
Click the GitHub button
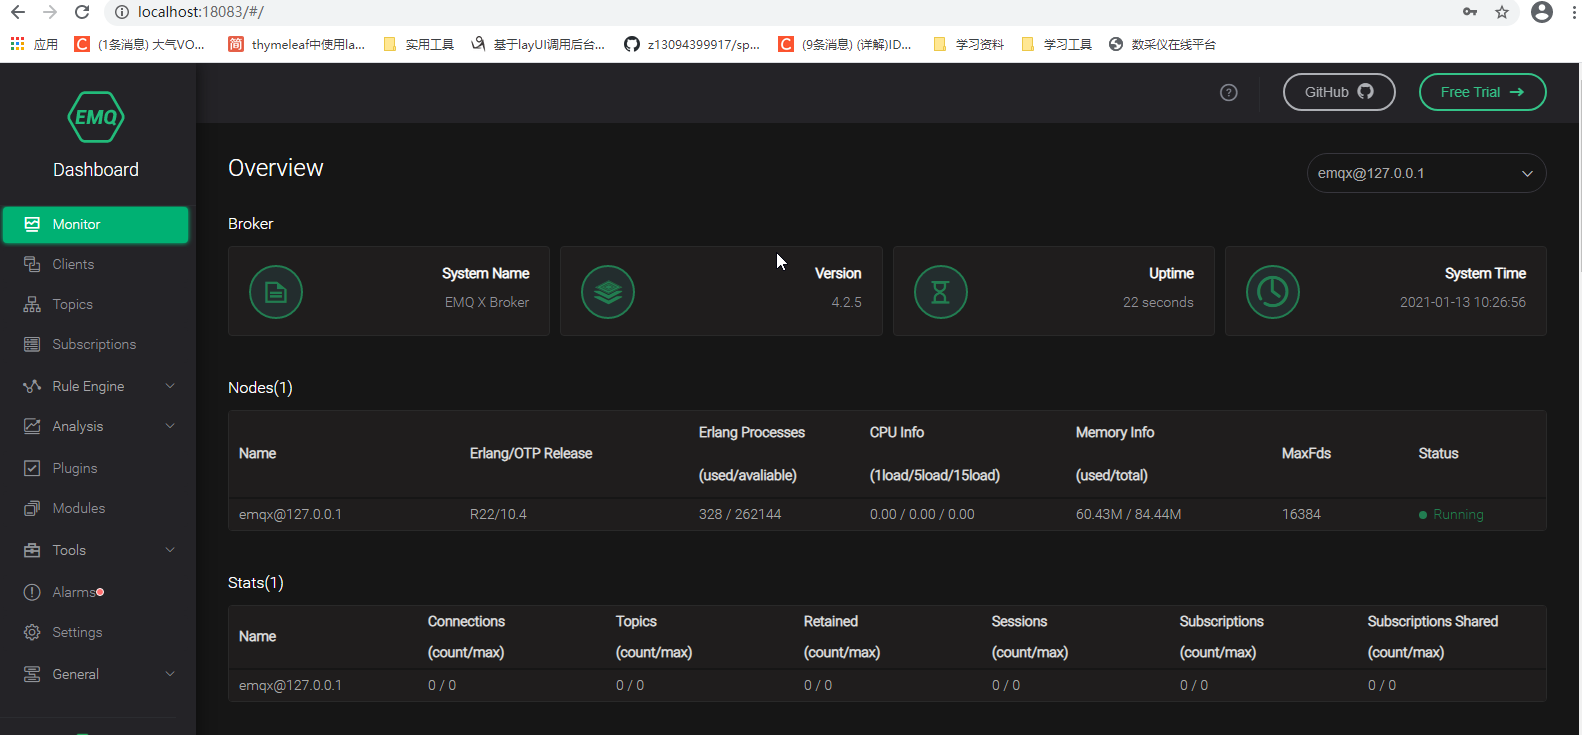click(1339, 92)
